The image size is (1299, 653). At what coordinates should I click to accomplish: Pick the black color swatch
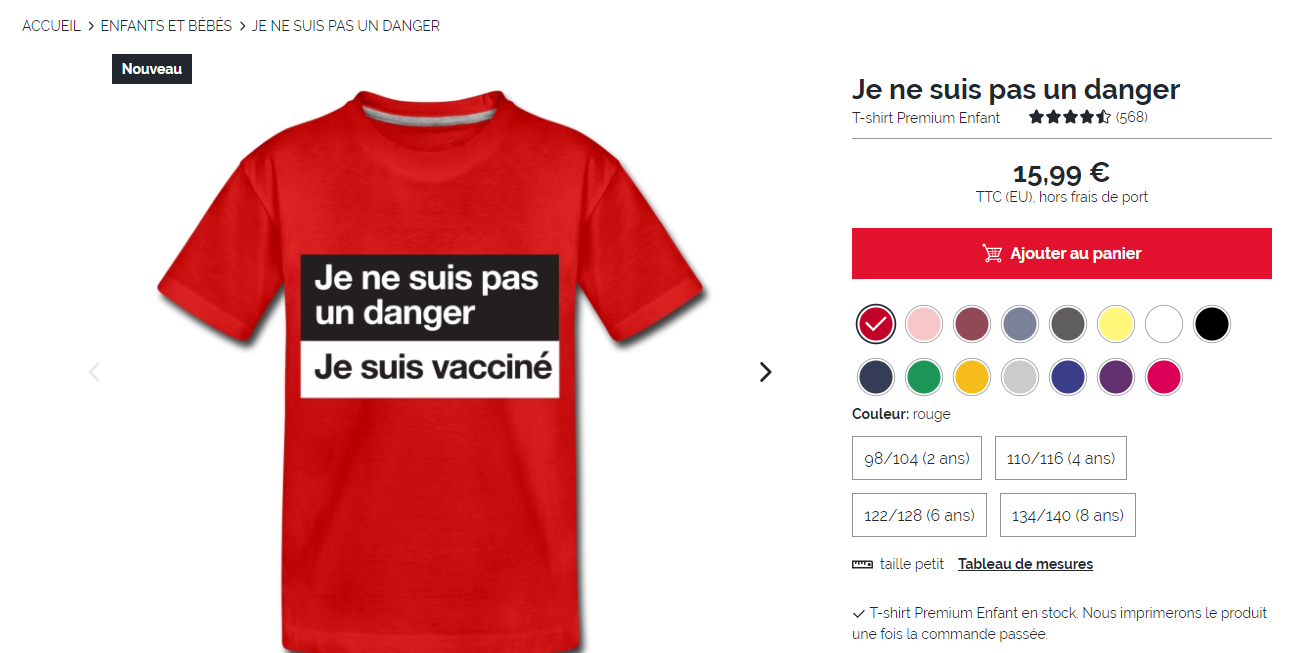pyautogui.click(x=1211, y=324)
